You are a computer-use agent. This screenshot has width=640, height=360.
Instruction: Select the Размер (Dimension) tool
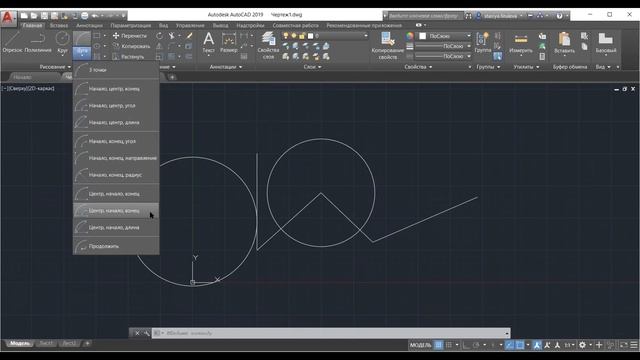(x=229, y=42)
